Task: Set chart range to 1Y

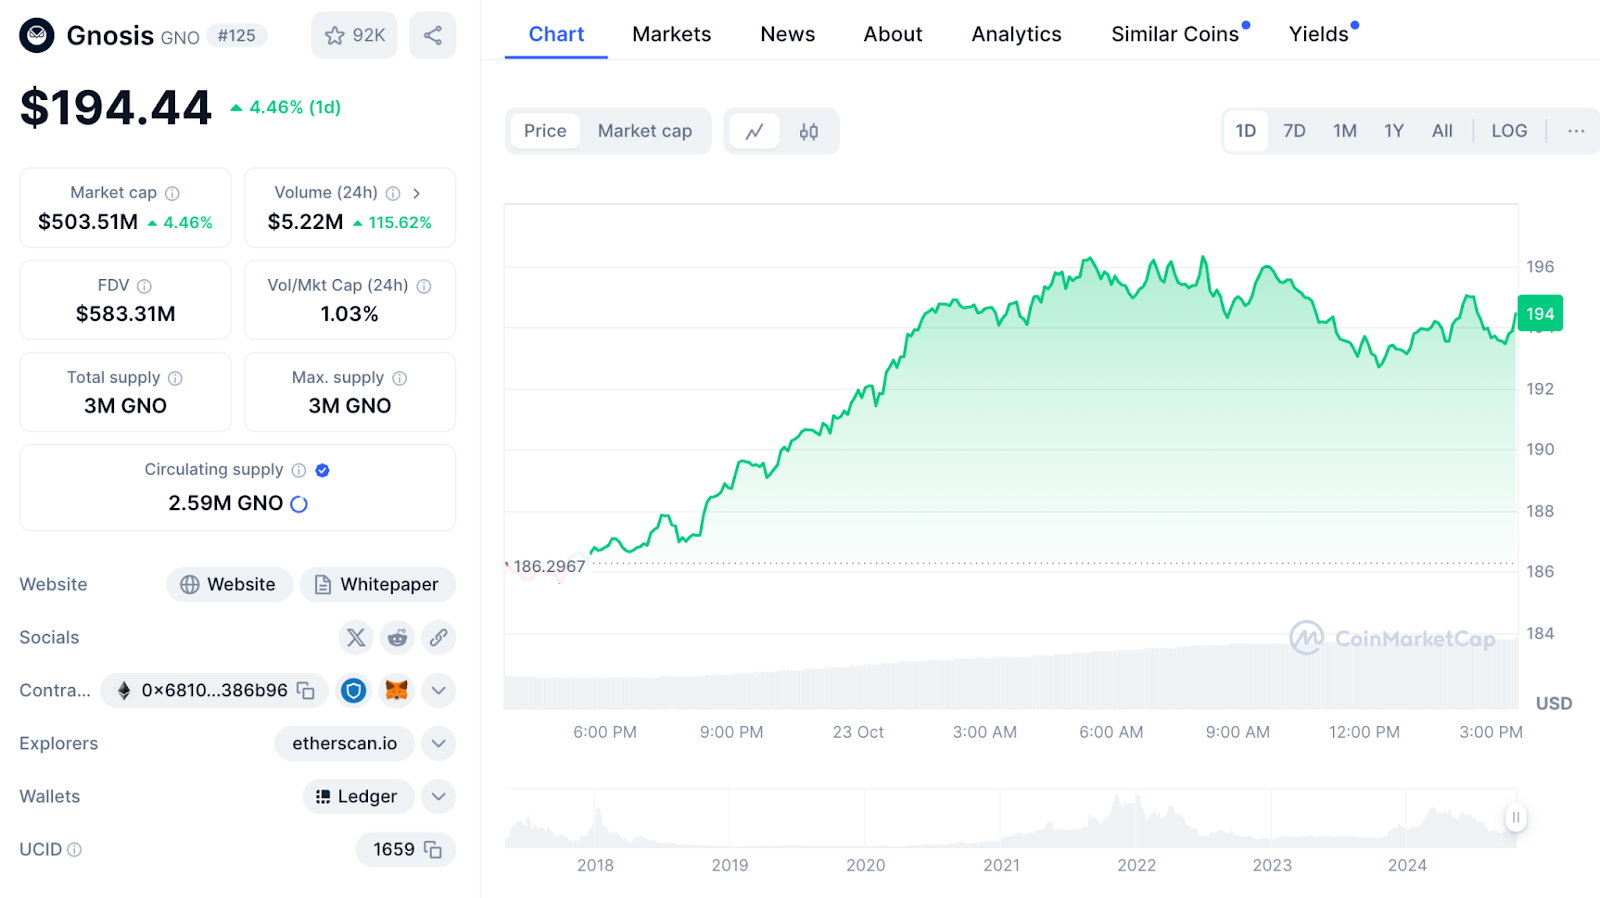Action: coord(1394,131)
